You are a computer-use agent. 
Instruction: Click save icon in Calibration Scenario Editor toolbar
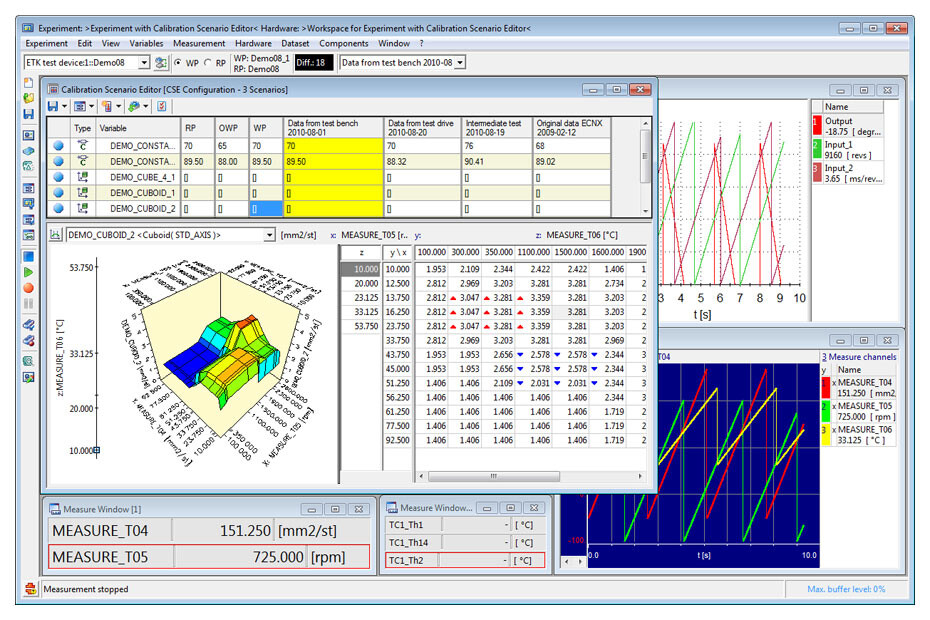pos(53,106)
